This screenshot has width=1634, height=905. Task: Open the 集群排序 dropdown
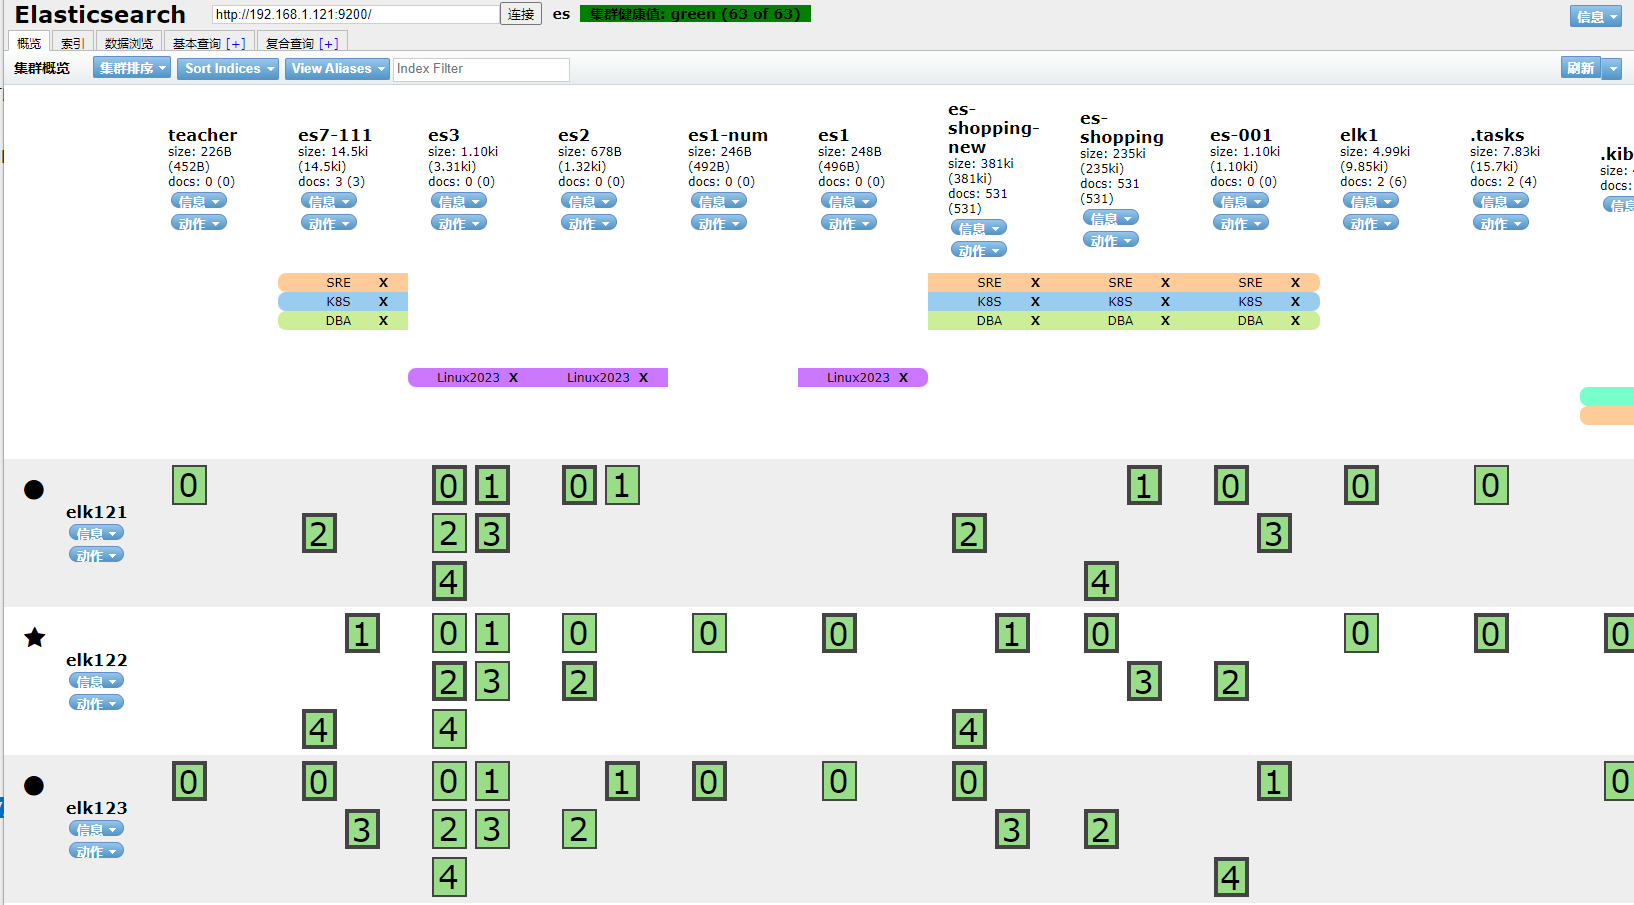(132, 68)
